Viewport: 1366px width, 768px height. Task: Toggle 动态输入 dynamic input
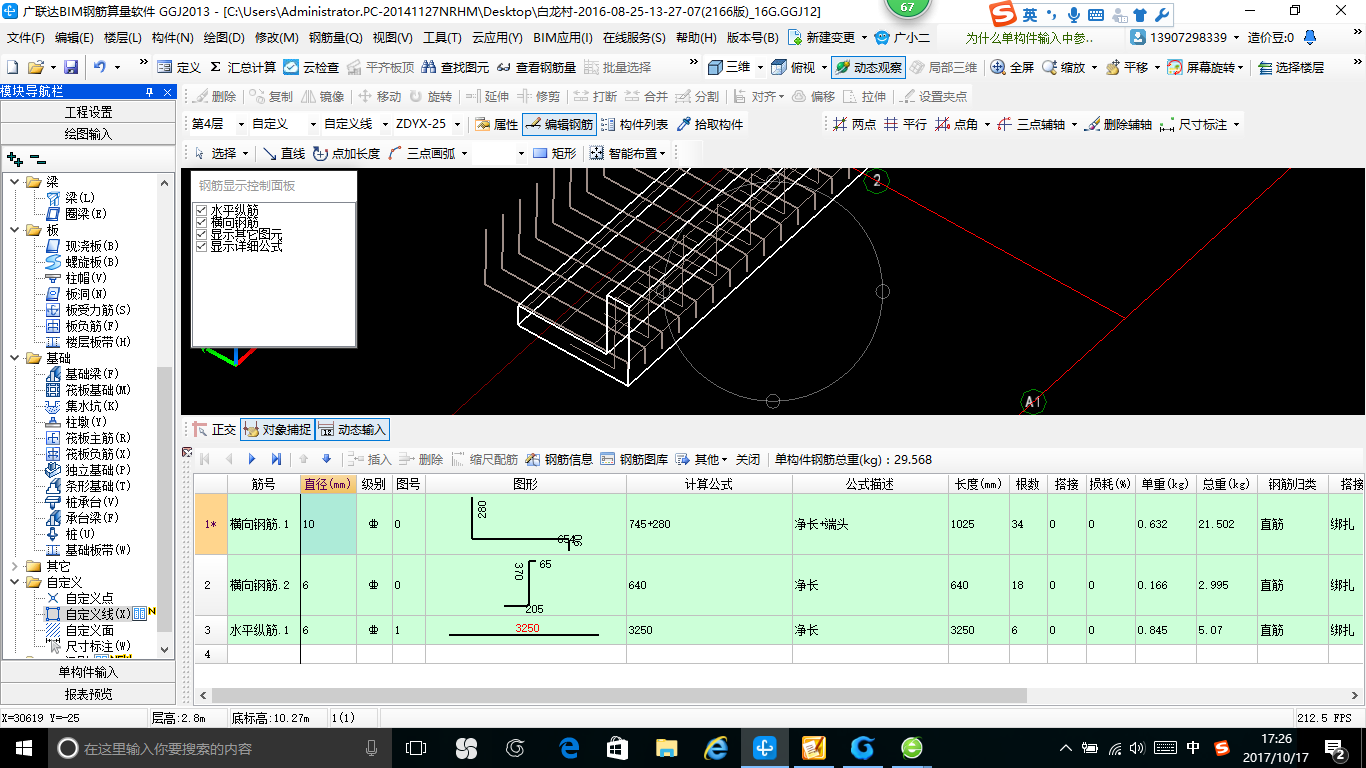click(352, 430)
